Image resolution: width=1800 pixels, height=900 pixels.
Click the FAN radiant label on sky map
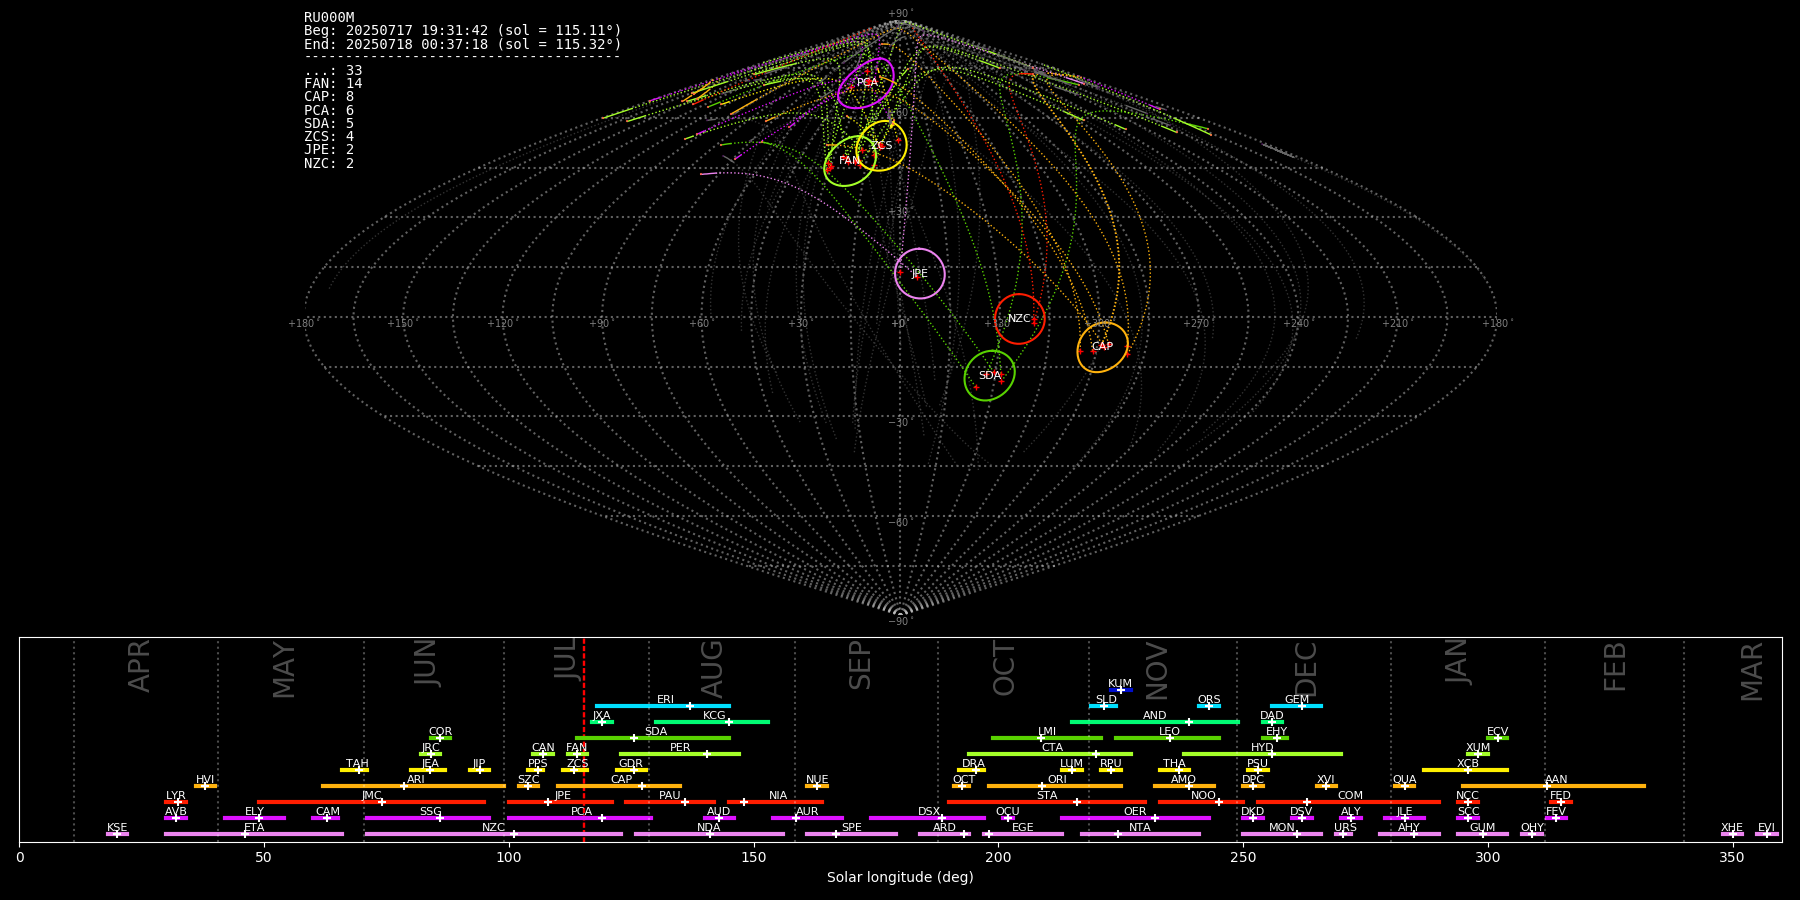pyautogui.click(x=849, y=161)
